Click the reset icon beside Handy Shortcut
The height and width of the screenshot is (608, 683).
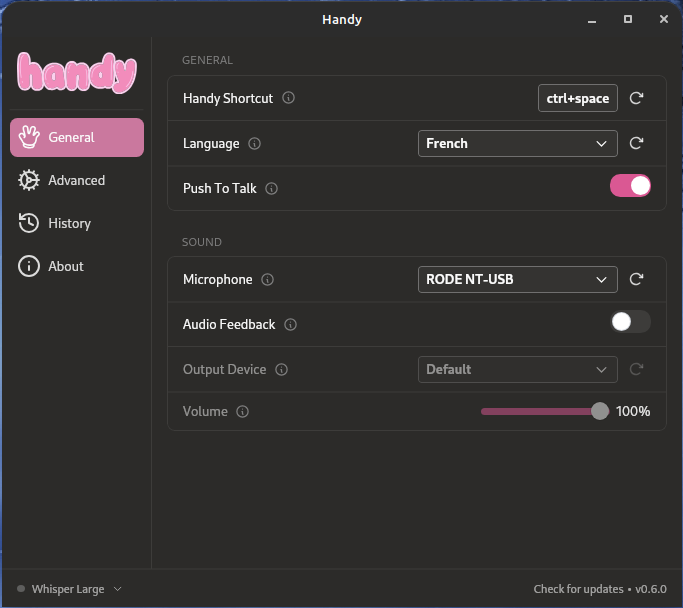coord(636,98)
